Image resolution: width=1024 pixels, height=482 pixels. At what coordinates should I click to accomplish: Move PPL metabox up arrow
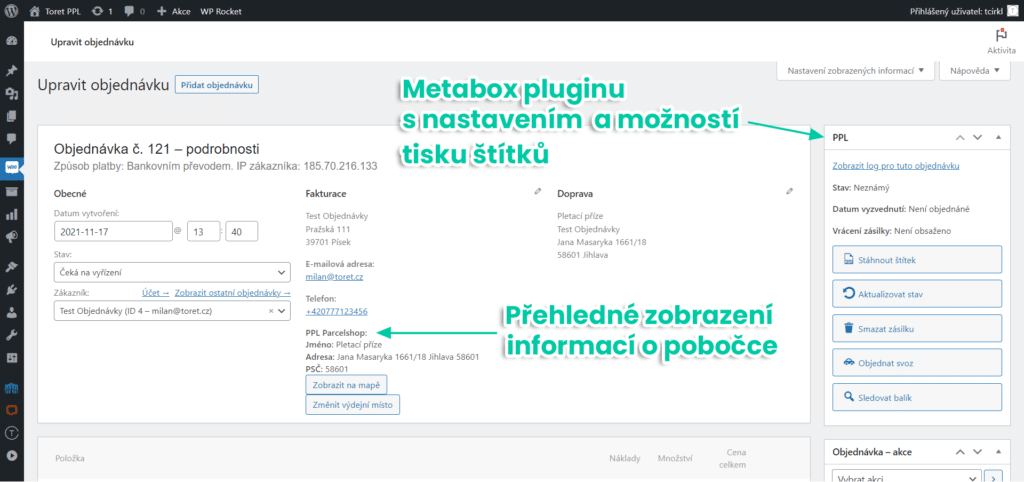(959, 137)
